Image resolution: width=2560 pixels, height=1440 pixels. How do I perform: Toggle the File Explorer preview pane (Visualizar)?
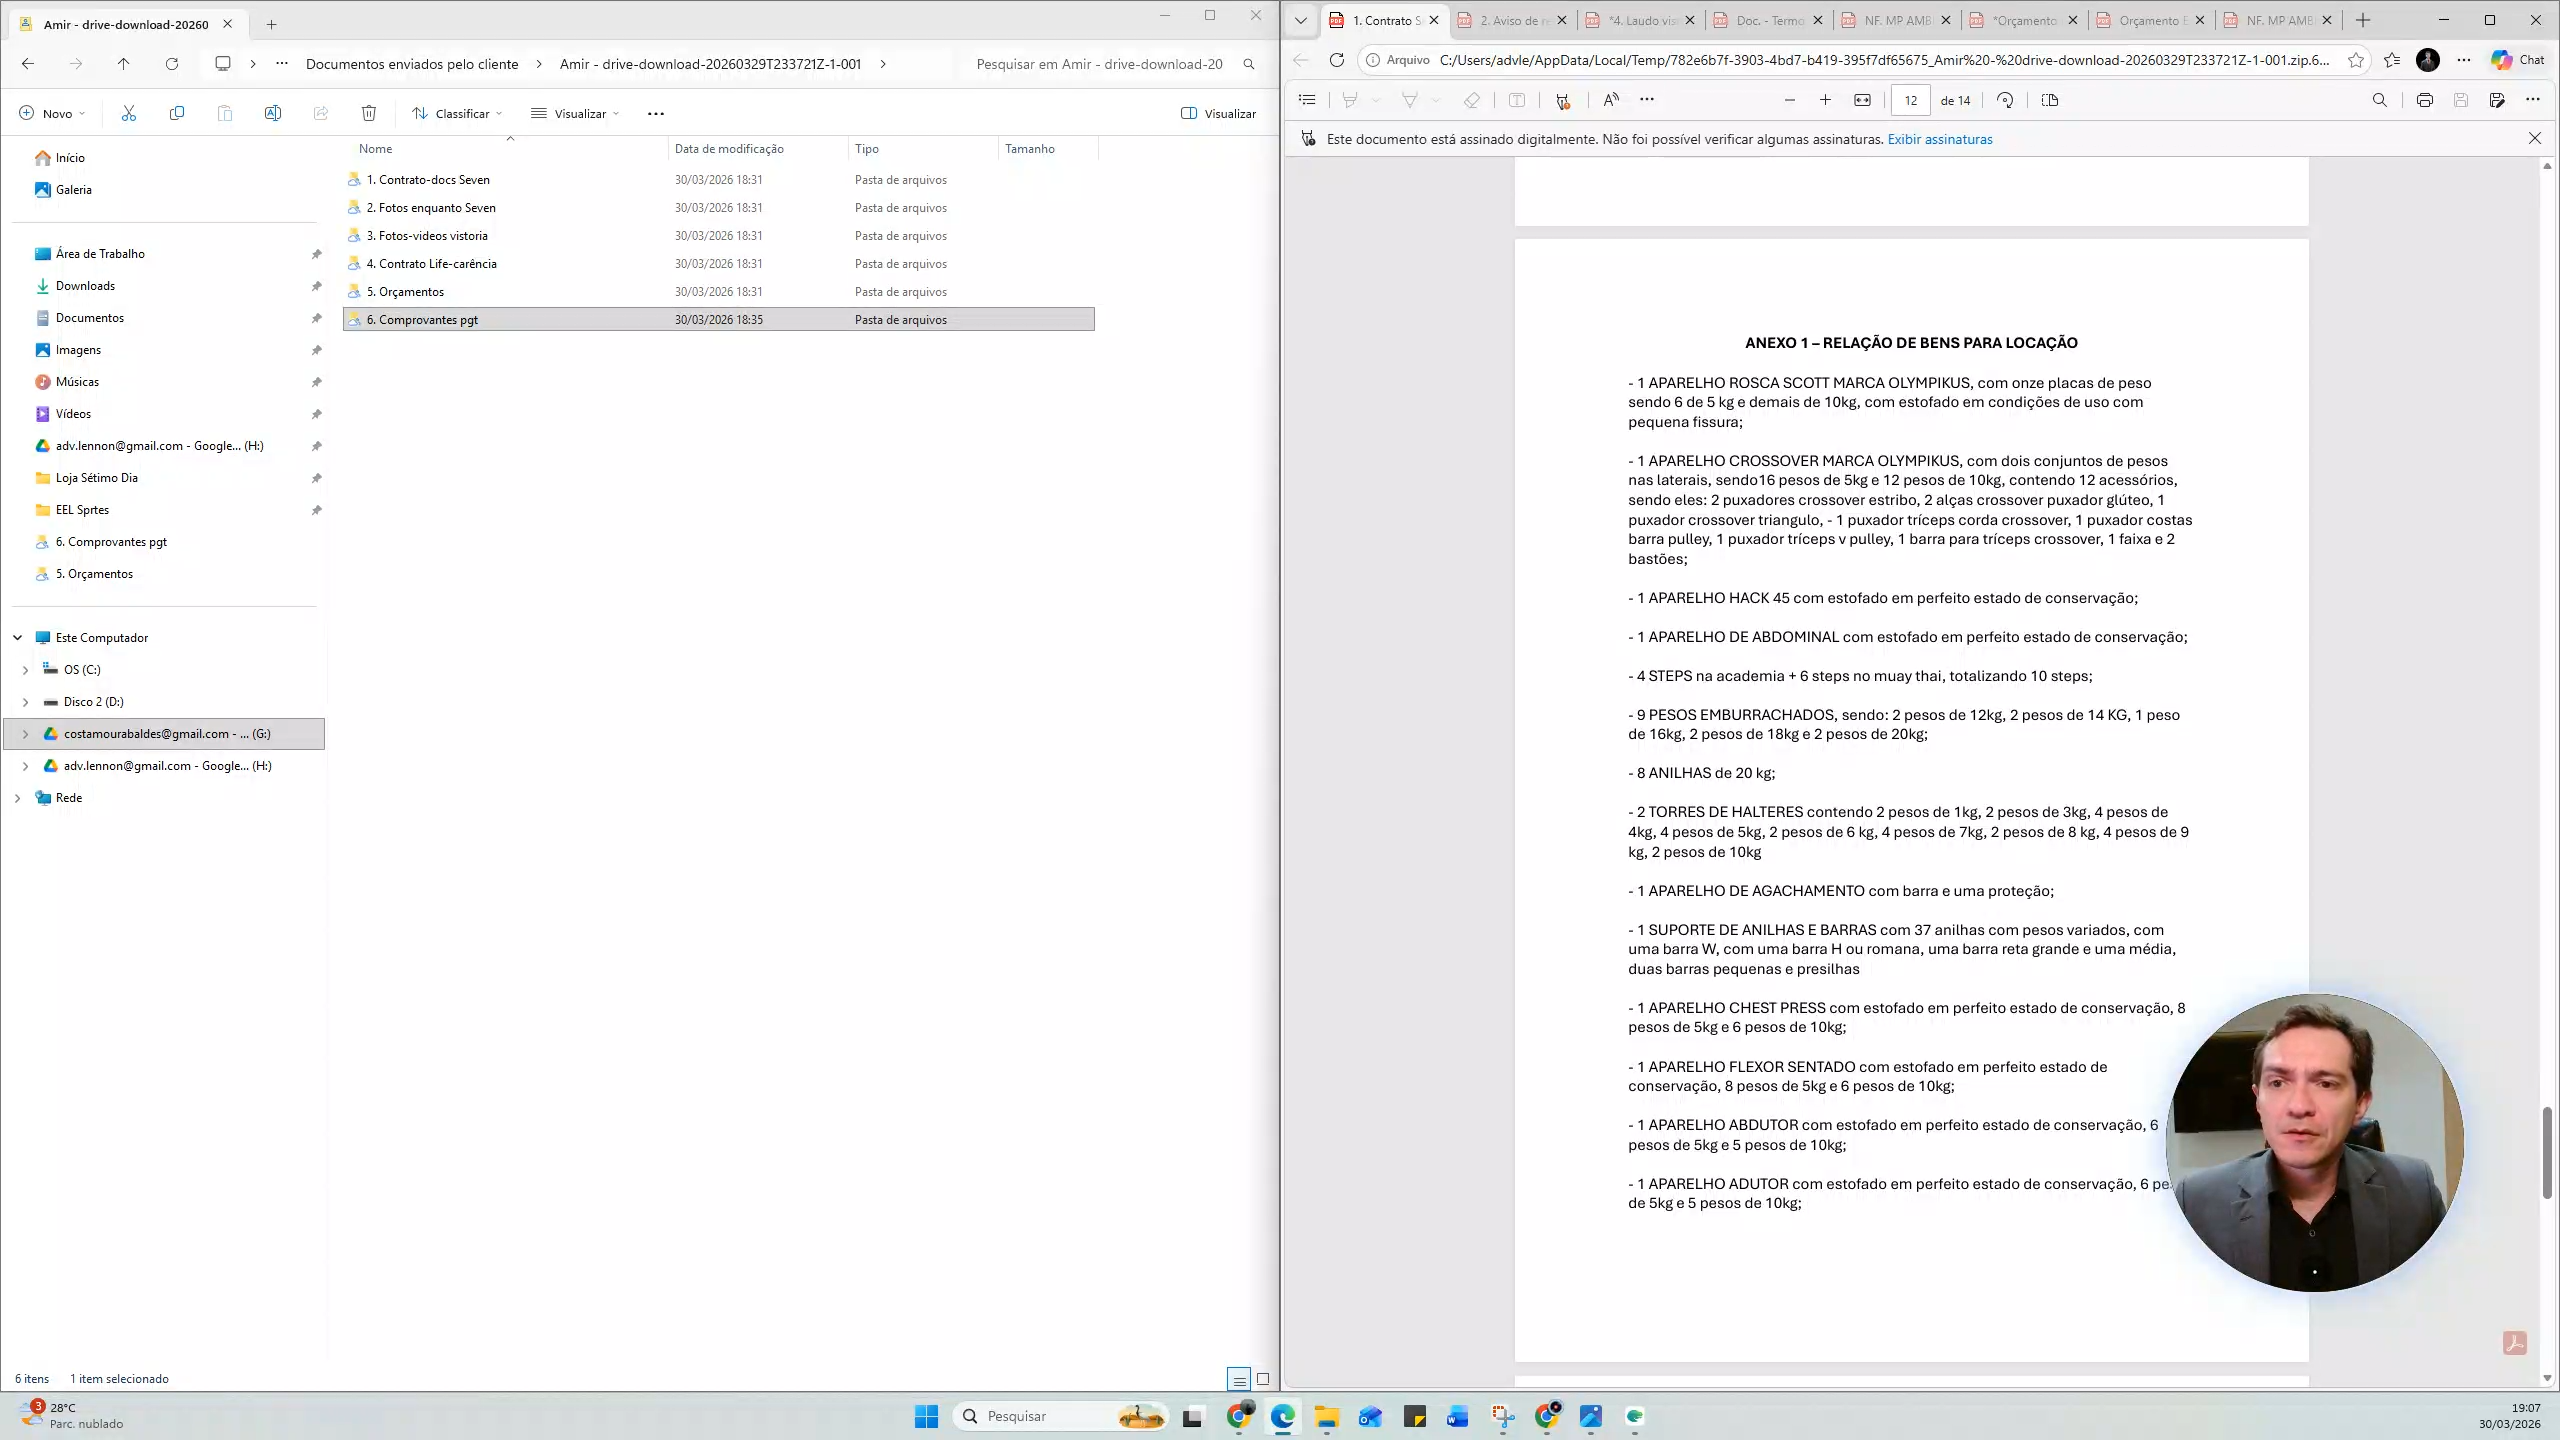click(1218, 113)
